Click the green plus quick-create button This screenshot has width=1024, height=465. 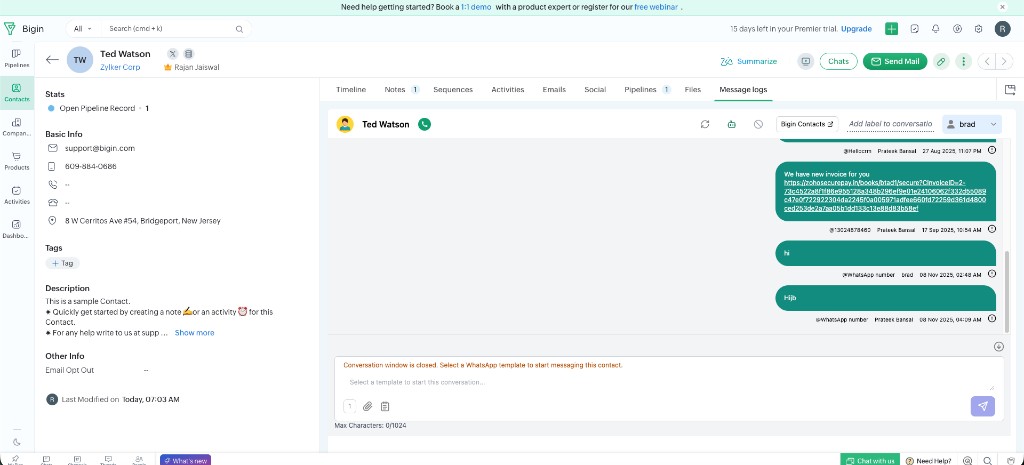[891, 29]
